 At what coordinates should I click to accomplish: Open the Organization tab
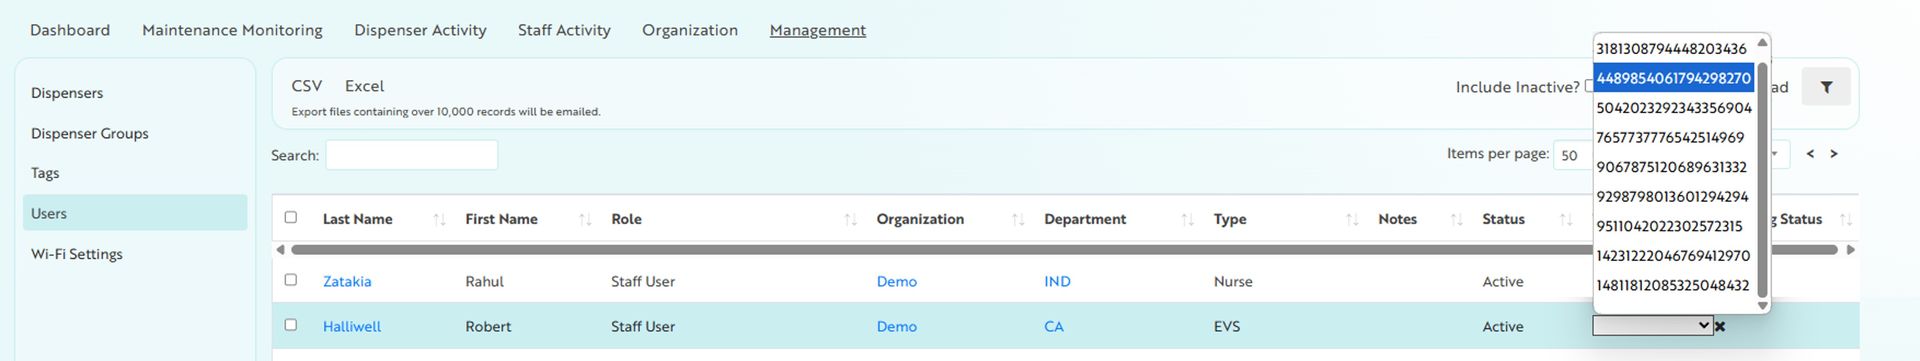690,30
